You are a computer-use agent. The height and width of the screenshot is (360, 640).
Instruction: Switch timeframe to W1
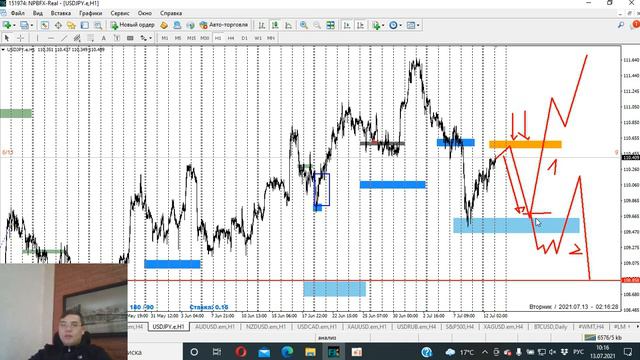point(258,38)
